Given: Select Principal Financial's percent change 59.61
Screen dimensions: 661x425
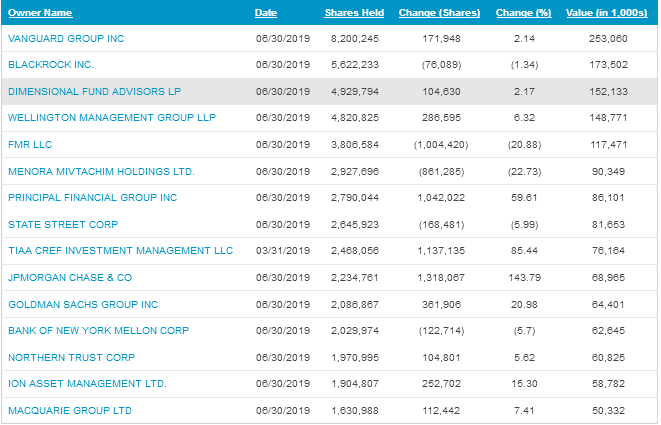Looking at the screenshot, I should coord(524,198).
